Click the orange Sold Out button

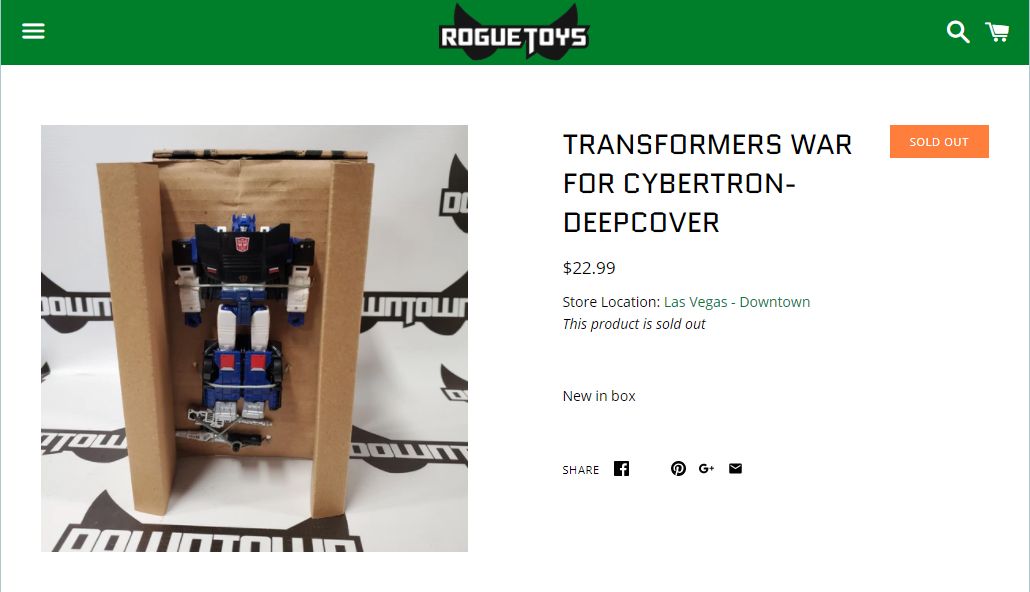click(x=939, y=141)
